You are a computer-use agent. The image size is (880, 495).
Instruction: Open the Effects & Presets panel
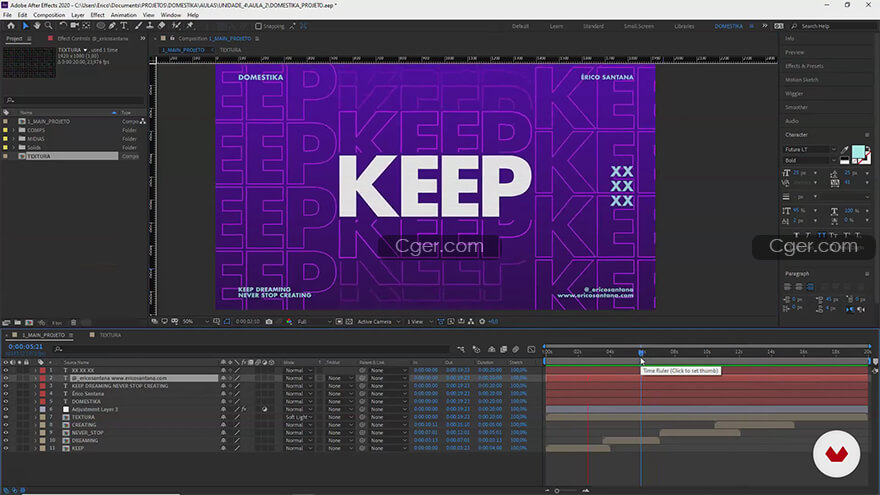(x=804, y=66)
